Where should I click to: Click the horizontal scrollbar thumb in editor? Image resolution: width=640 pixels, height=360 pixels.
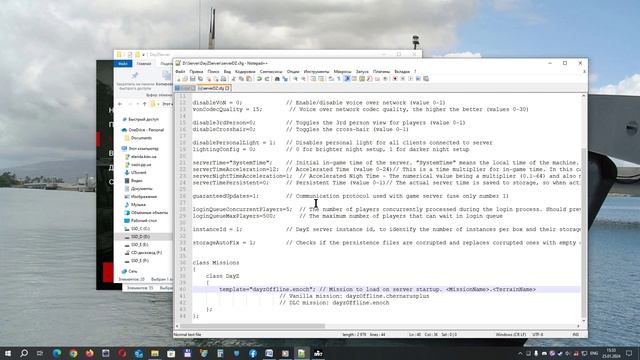pos(252,326)
